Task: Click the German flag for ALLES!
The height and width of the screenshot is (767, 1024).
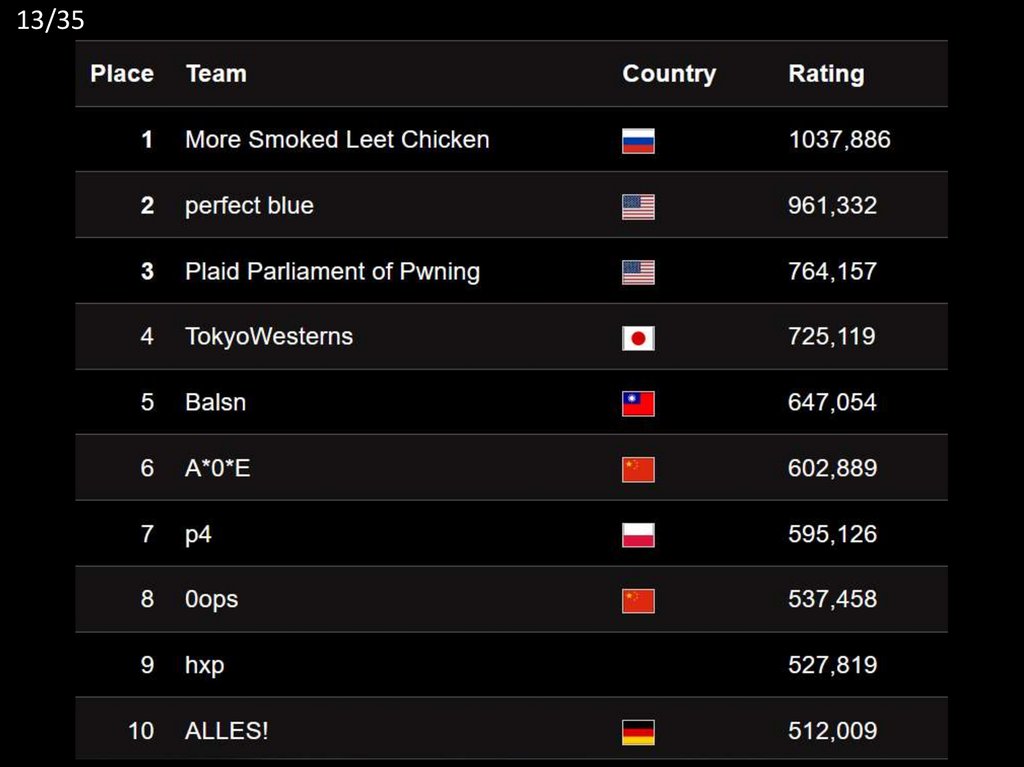Action: tap(638, 732)
